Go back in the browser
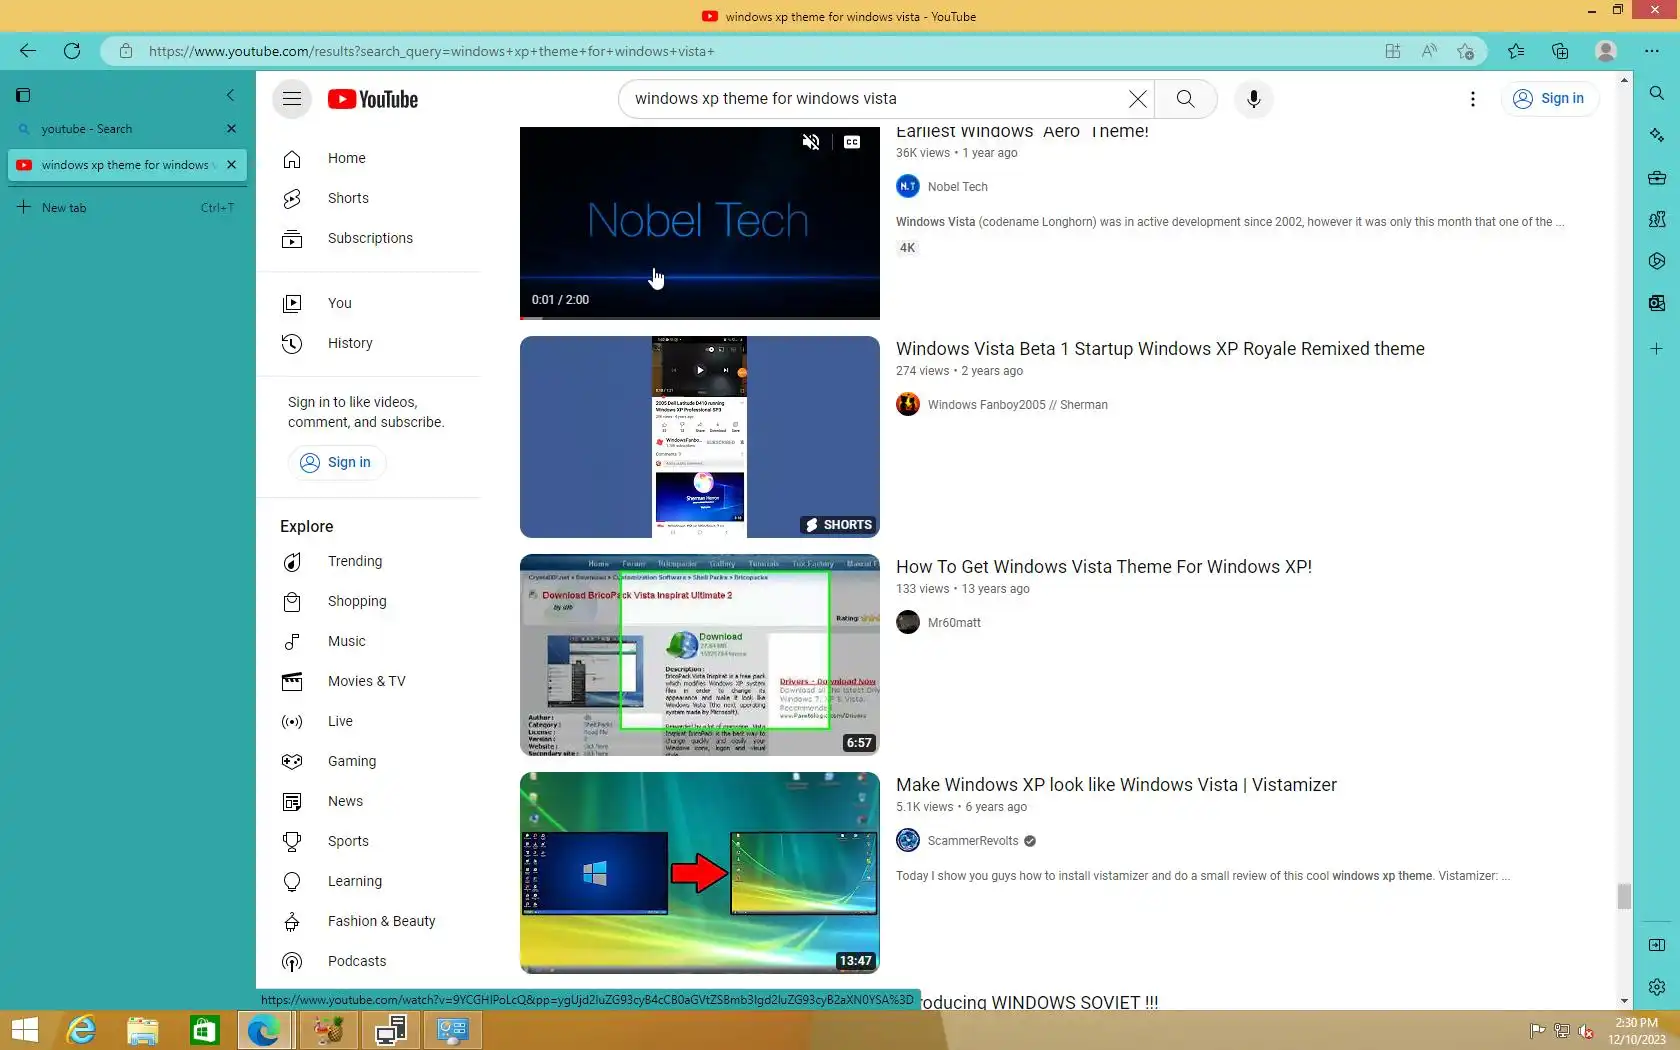1680x1050 pixels. coord(28,51)
